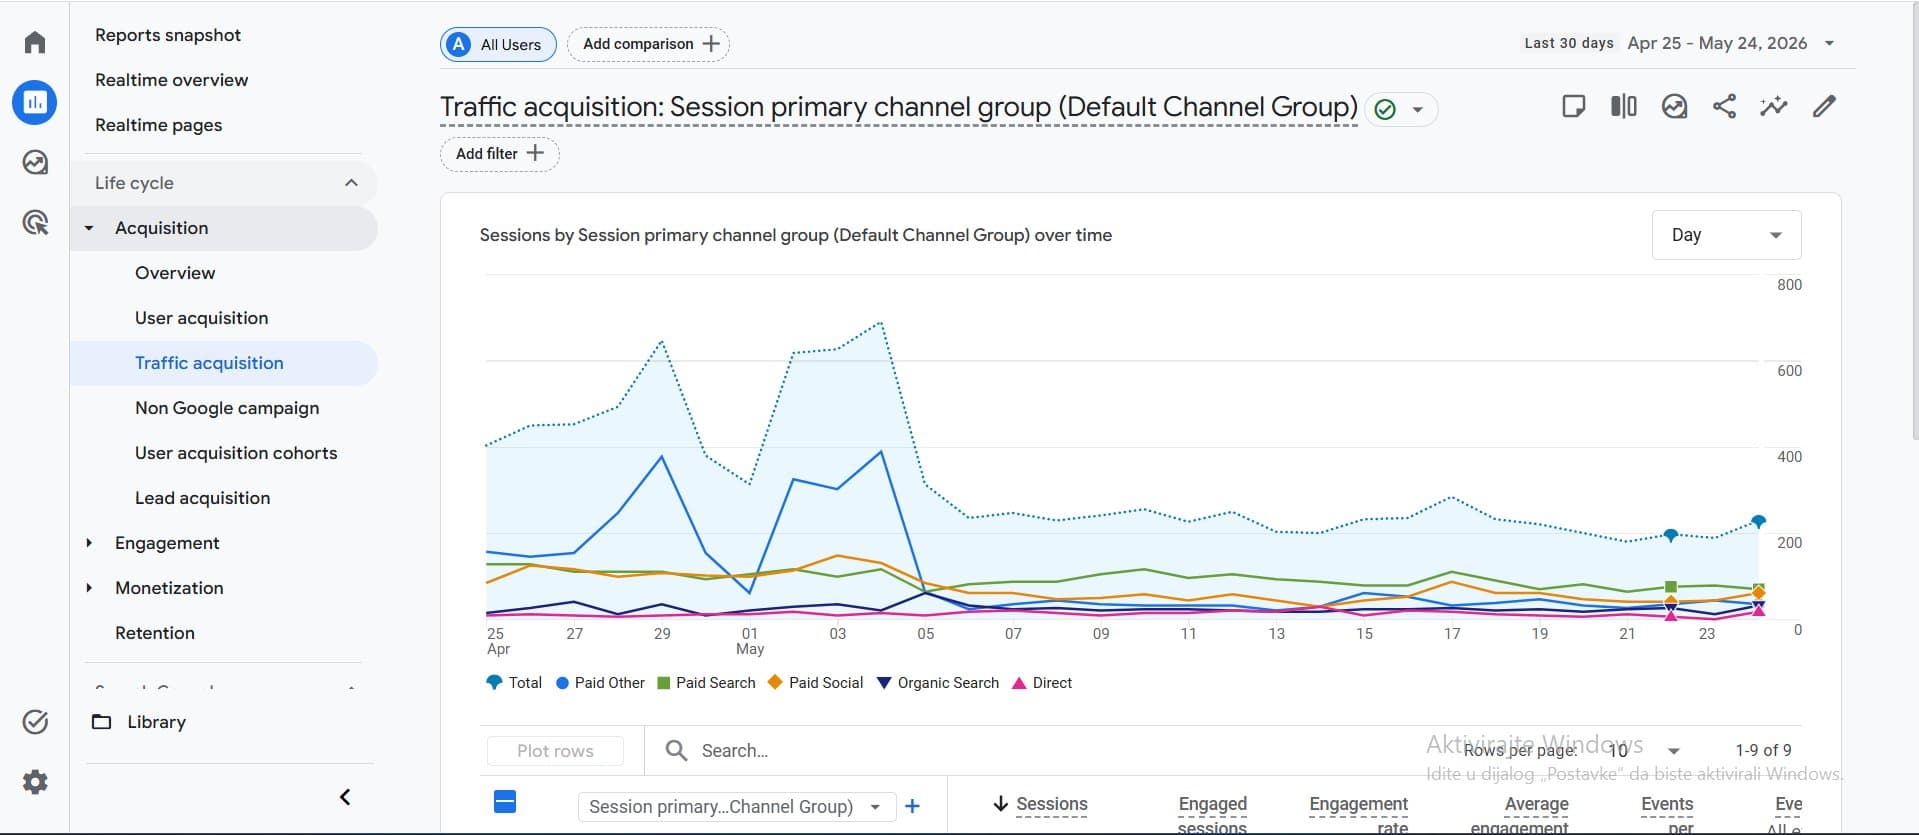1919x835 pixels.
Task: Toggle Paid Social series in legend
Action: click(815, 683)
